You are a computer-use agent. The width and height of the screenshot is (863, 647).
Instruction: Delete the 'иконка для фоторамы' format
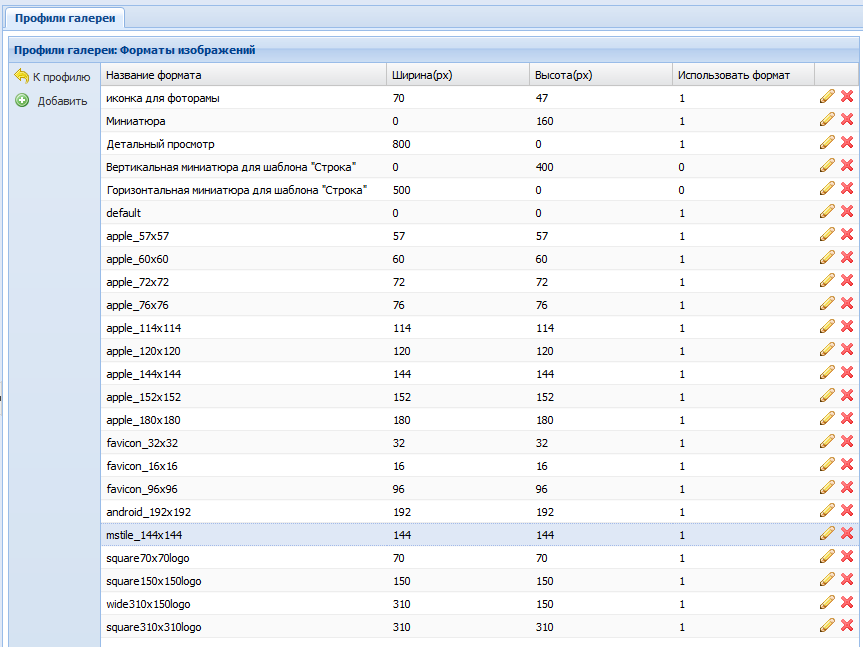(847, 97)
